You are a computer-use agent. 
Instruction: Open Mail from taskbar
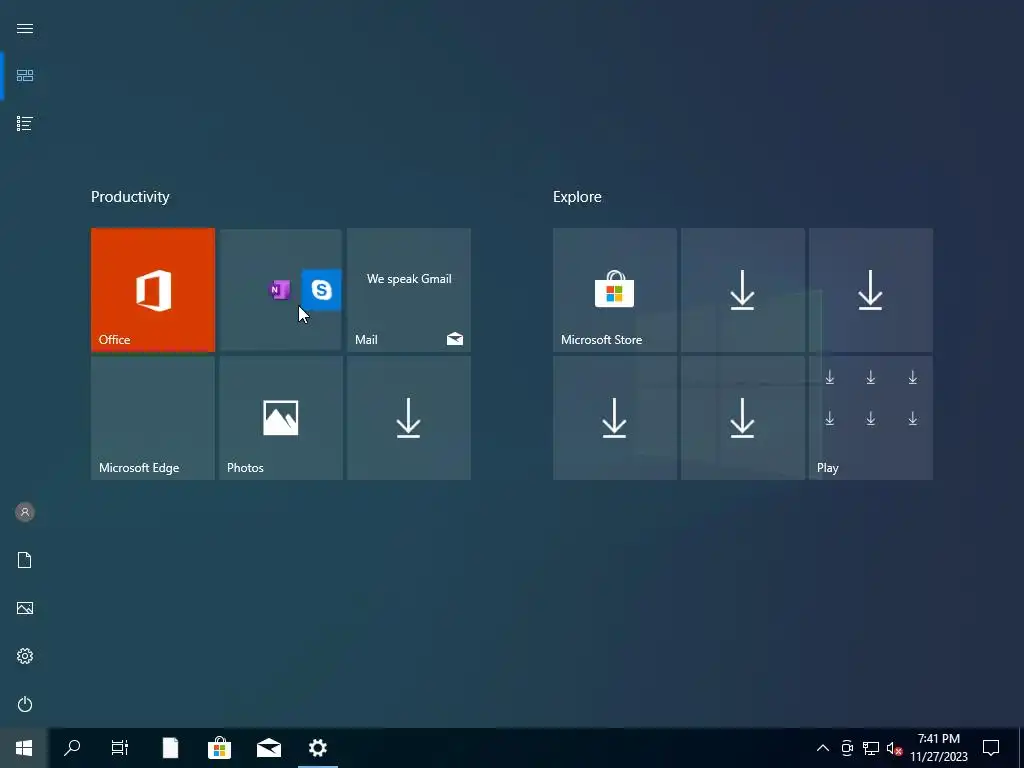point(268,748)
